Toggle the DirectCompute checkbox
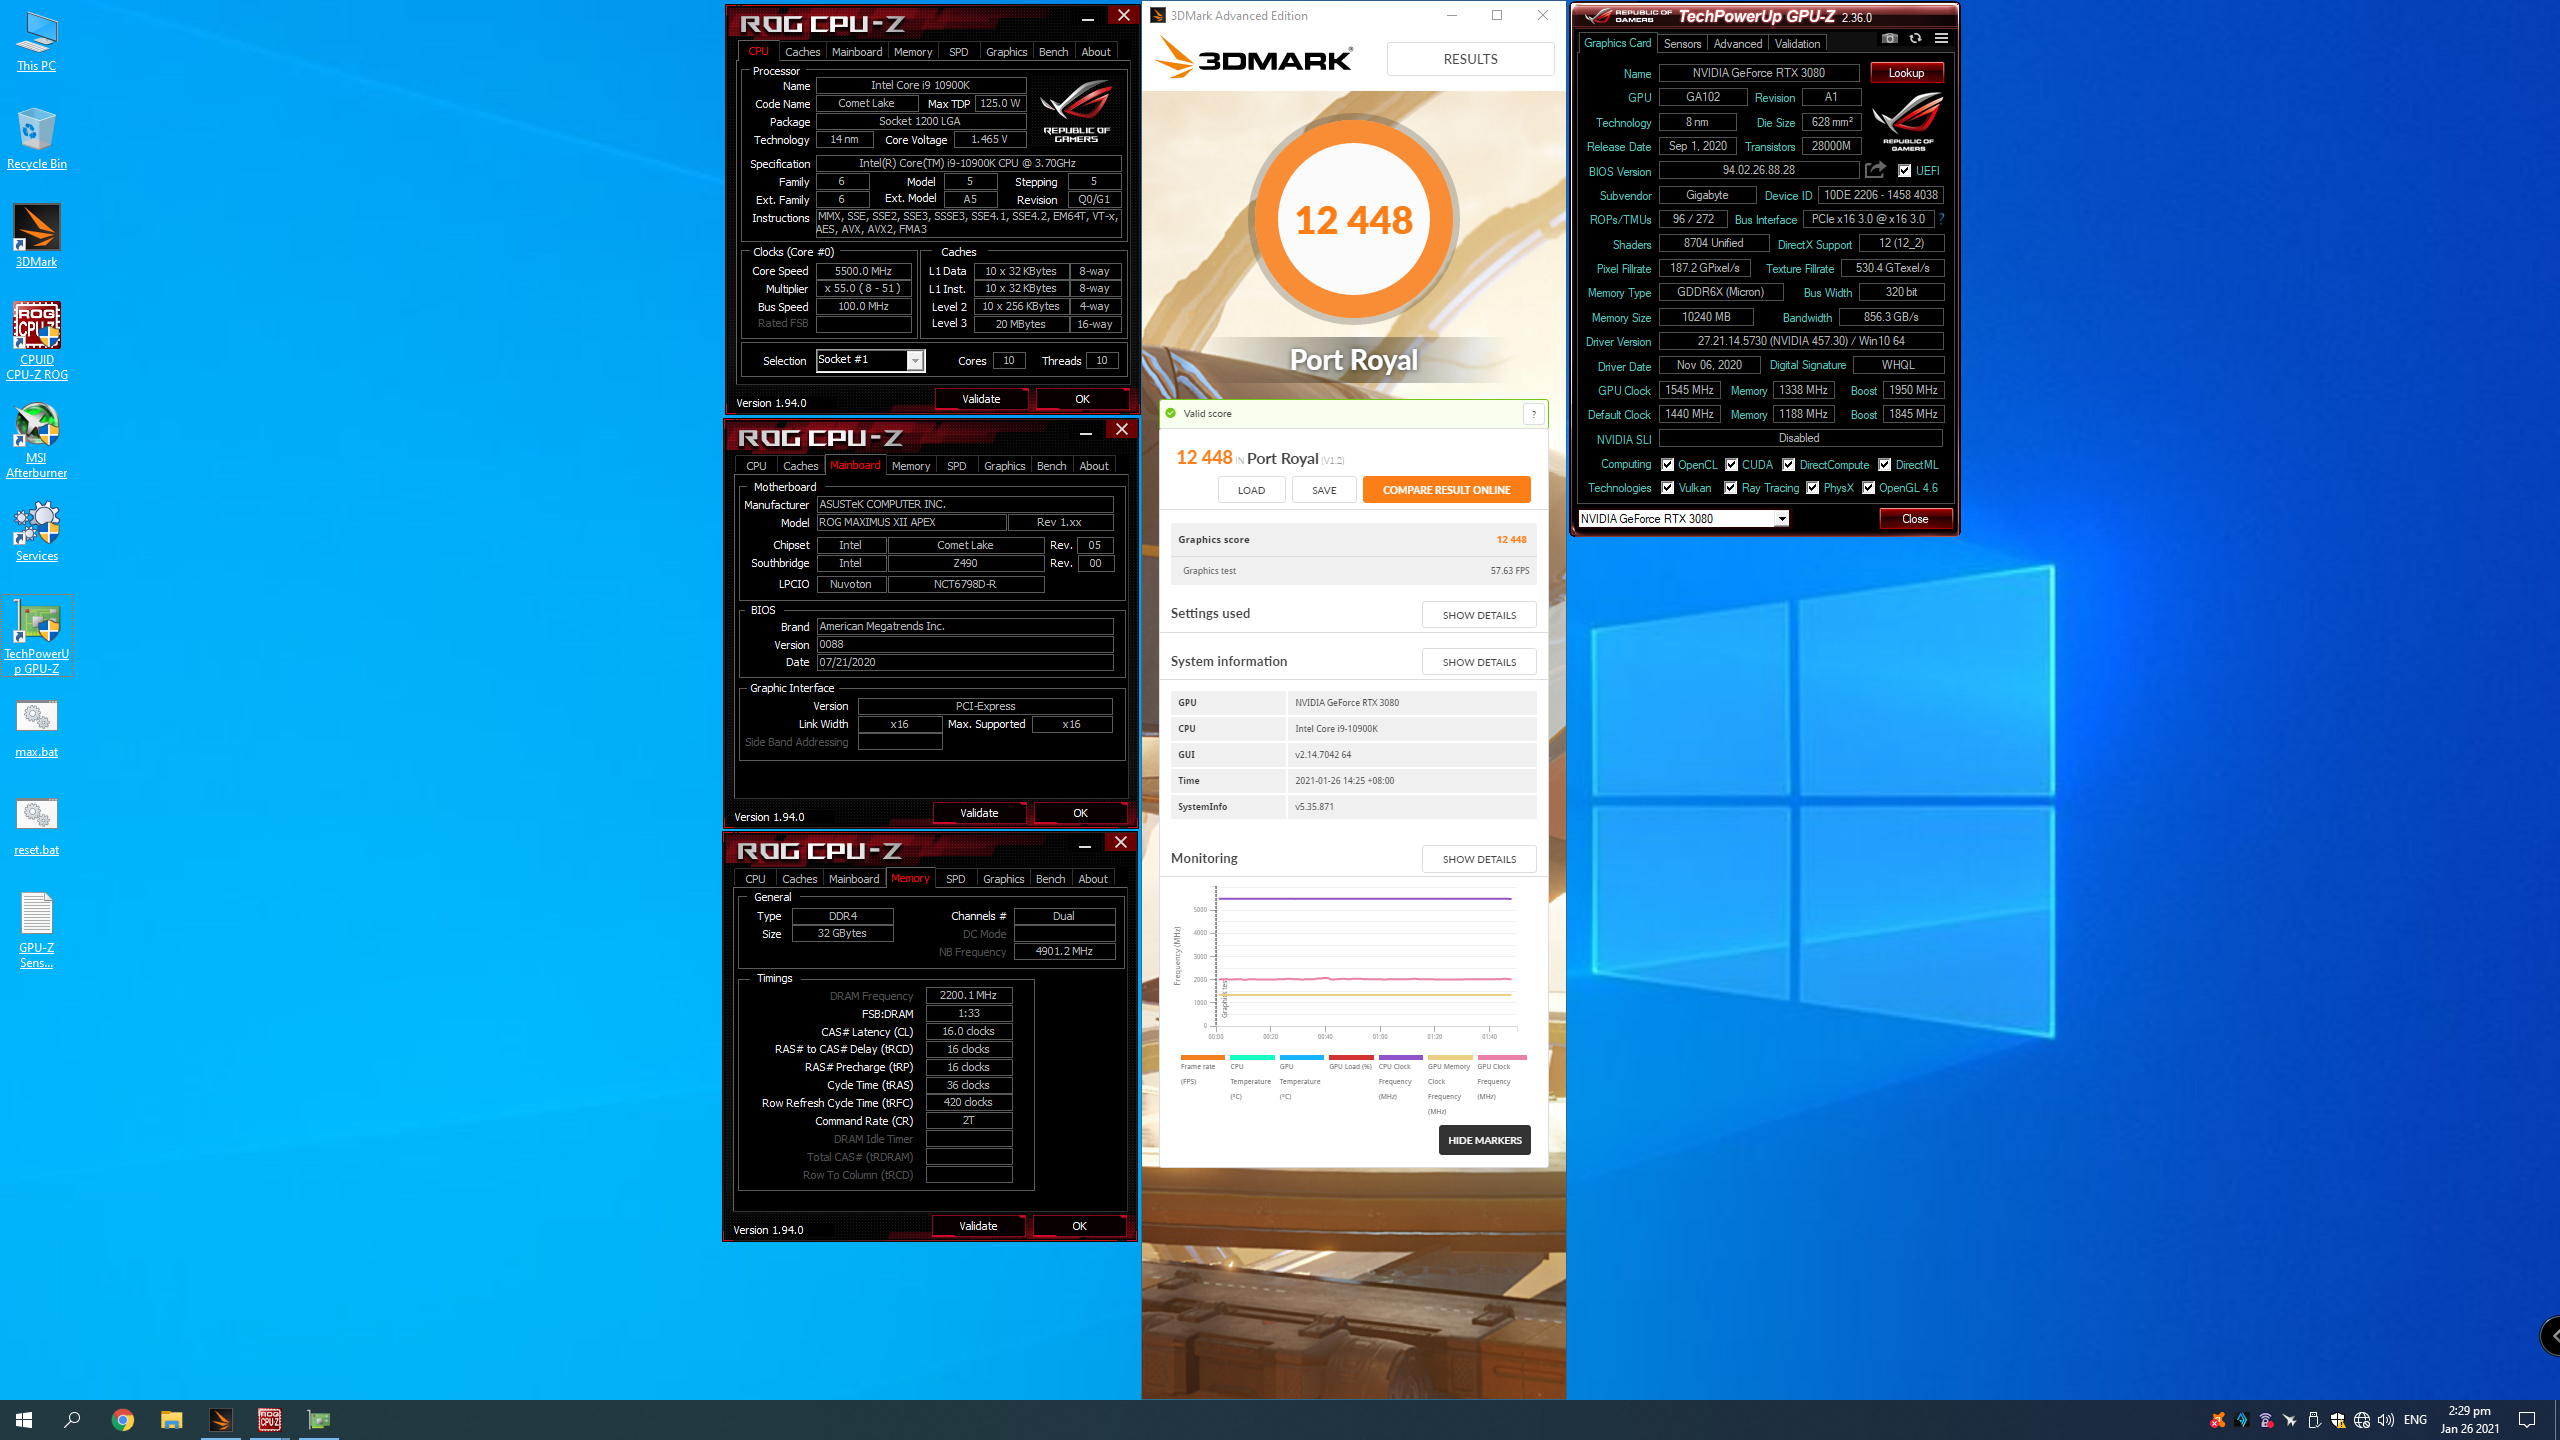 tap(1788, 465)
